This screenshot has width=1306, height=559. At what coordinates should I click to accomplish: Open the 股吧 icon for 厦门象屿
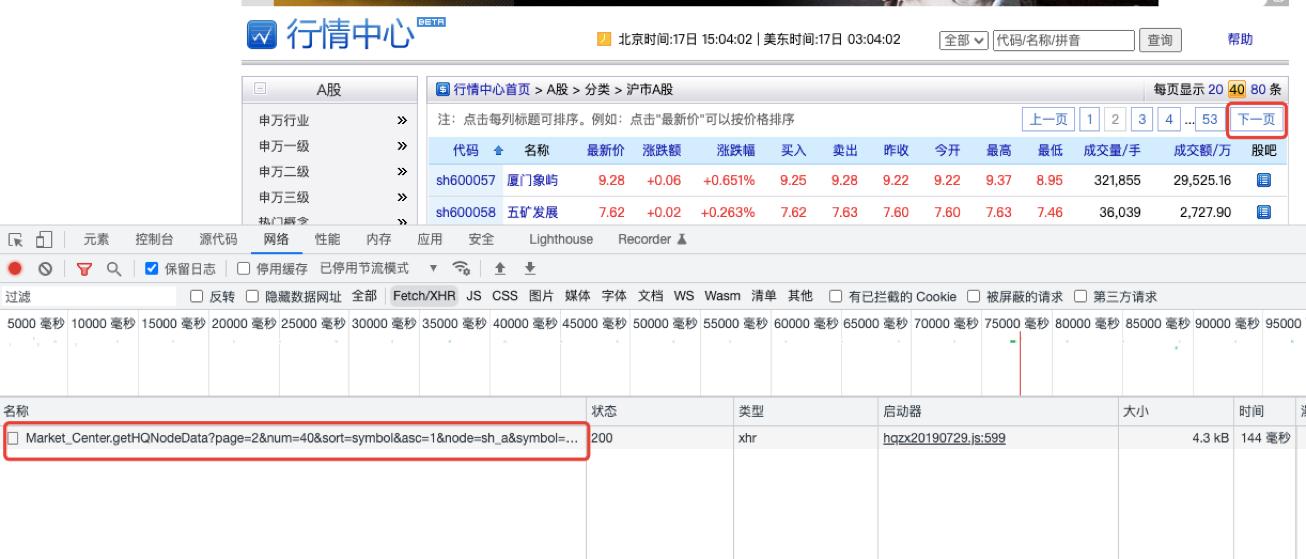click(1262, 180)
